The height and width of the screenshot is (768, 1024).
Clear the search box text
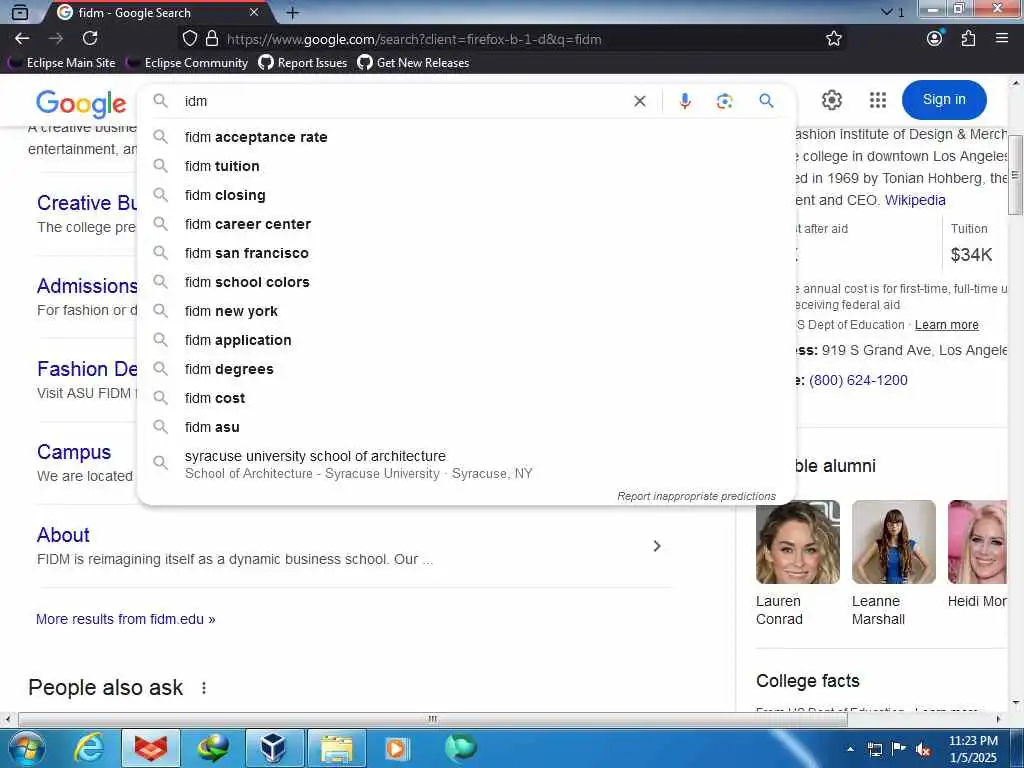640,101
